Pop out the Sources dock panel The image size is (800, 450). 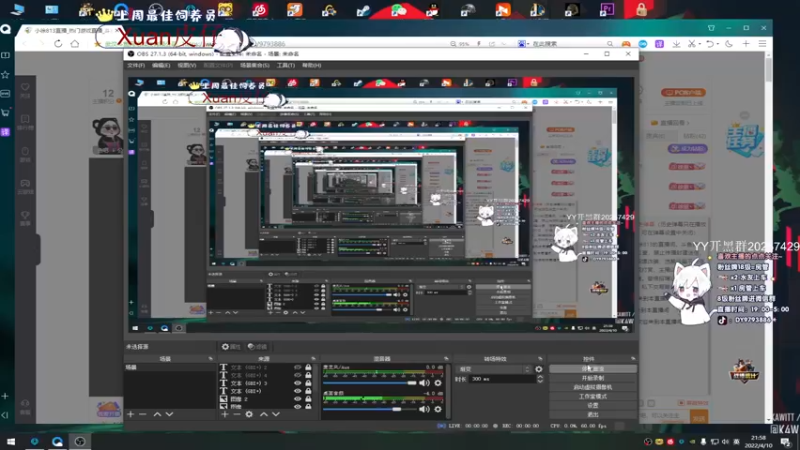coord(313,359)
